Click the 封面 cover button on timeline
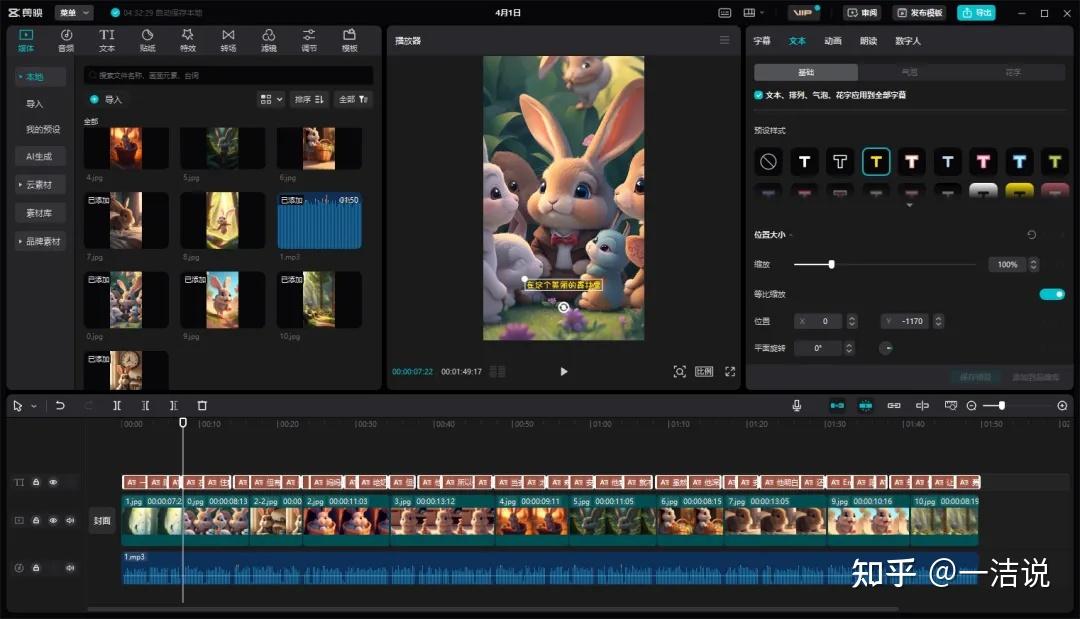Viewport: 1080px width, 619px height. 102,521
